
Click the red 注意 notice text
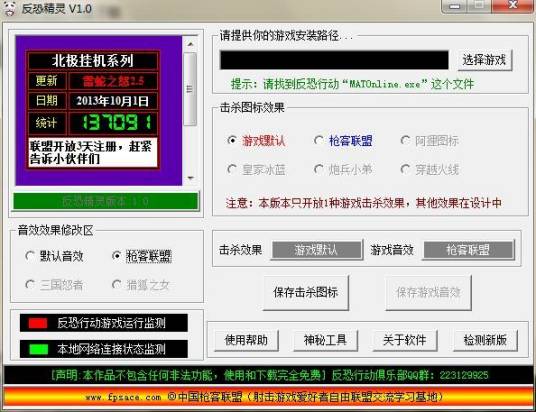pos(363,203)
